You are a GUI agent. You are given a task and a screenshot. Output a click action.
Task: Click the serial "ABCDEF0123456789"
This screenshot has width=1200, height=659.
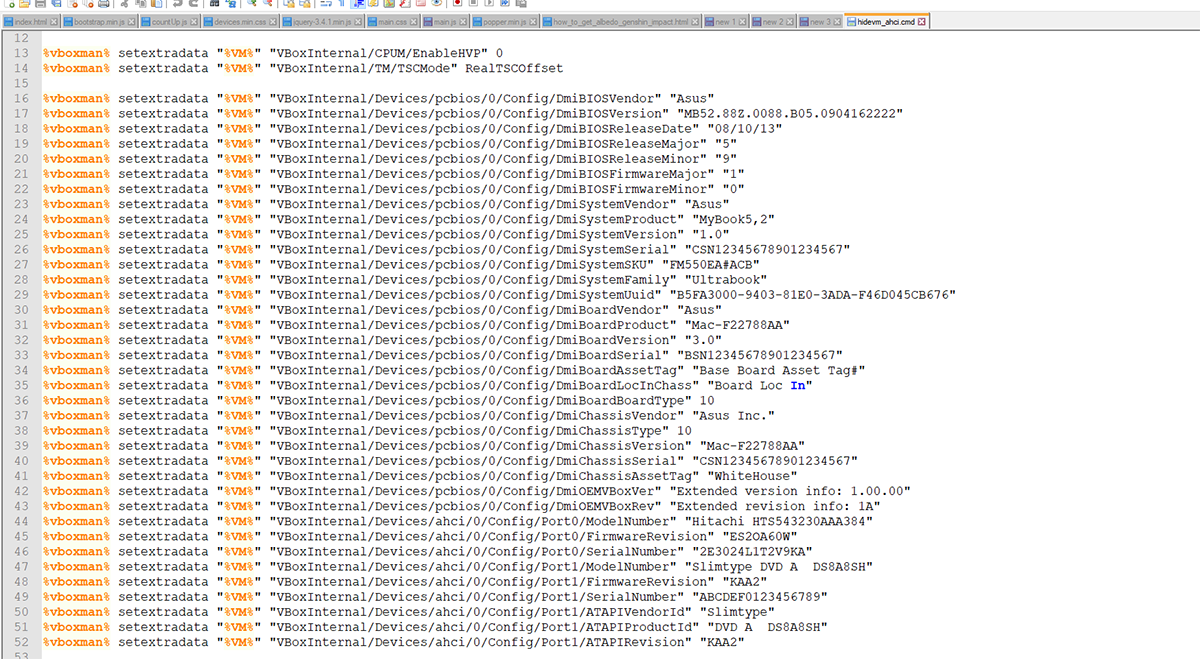coord(764,596)
